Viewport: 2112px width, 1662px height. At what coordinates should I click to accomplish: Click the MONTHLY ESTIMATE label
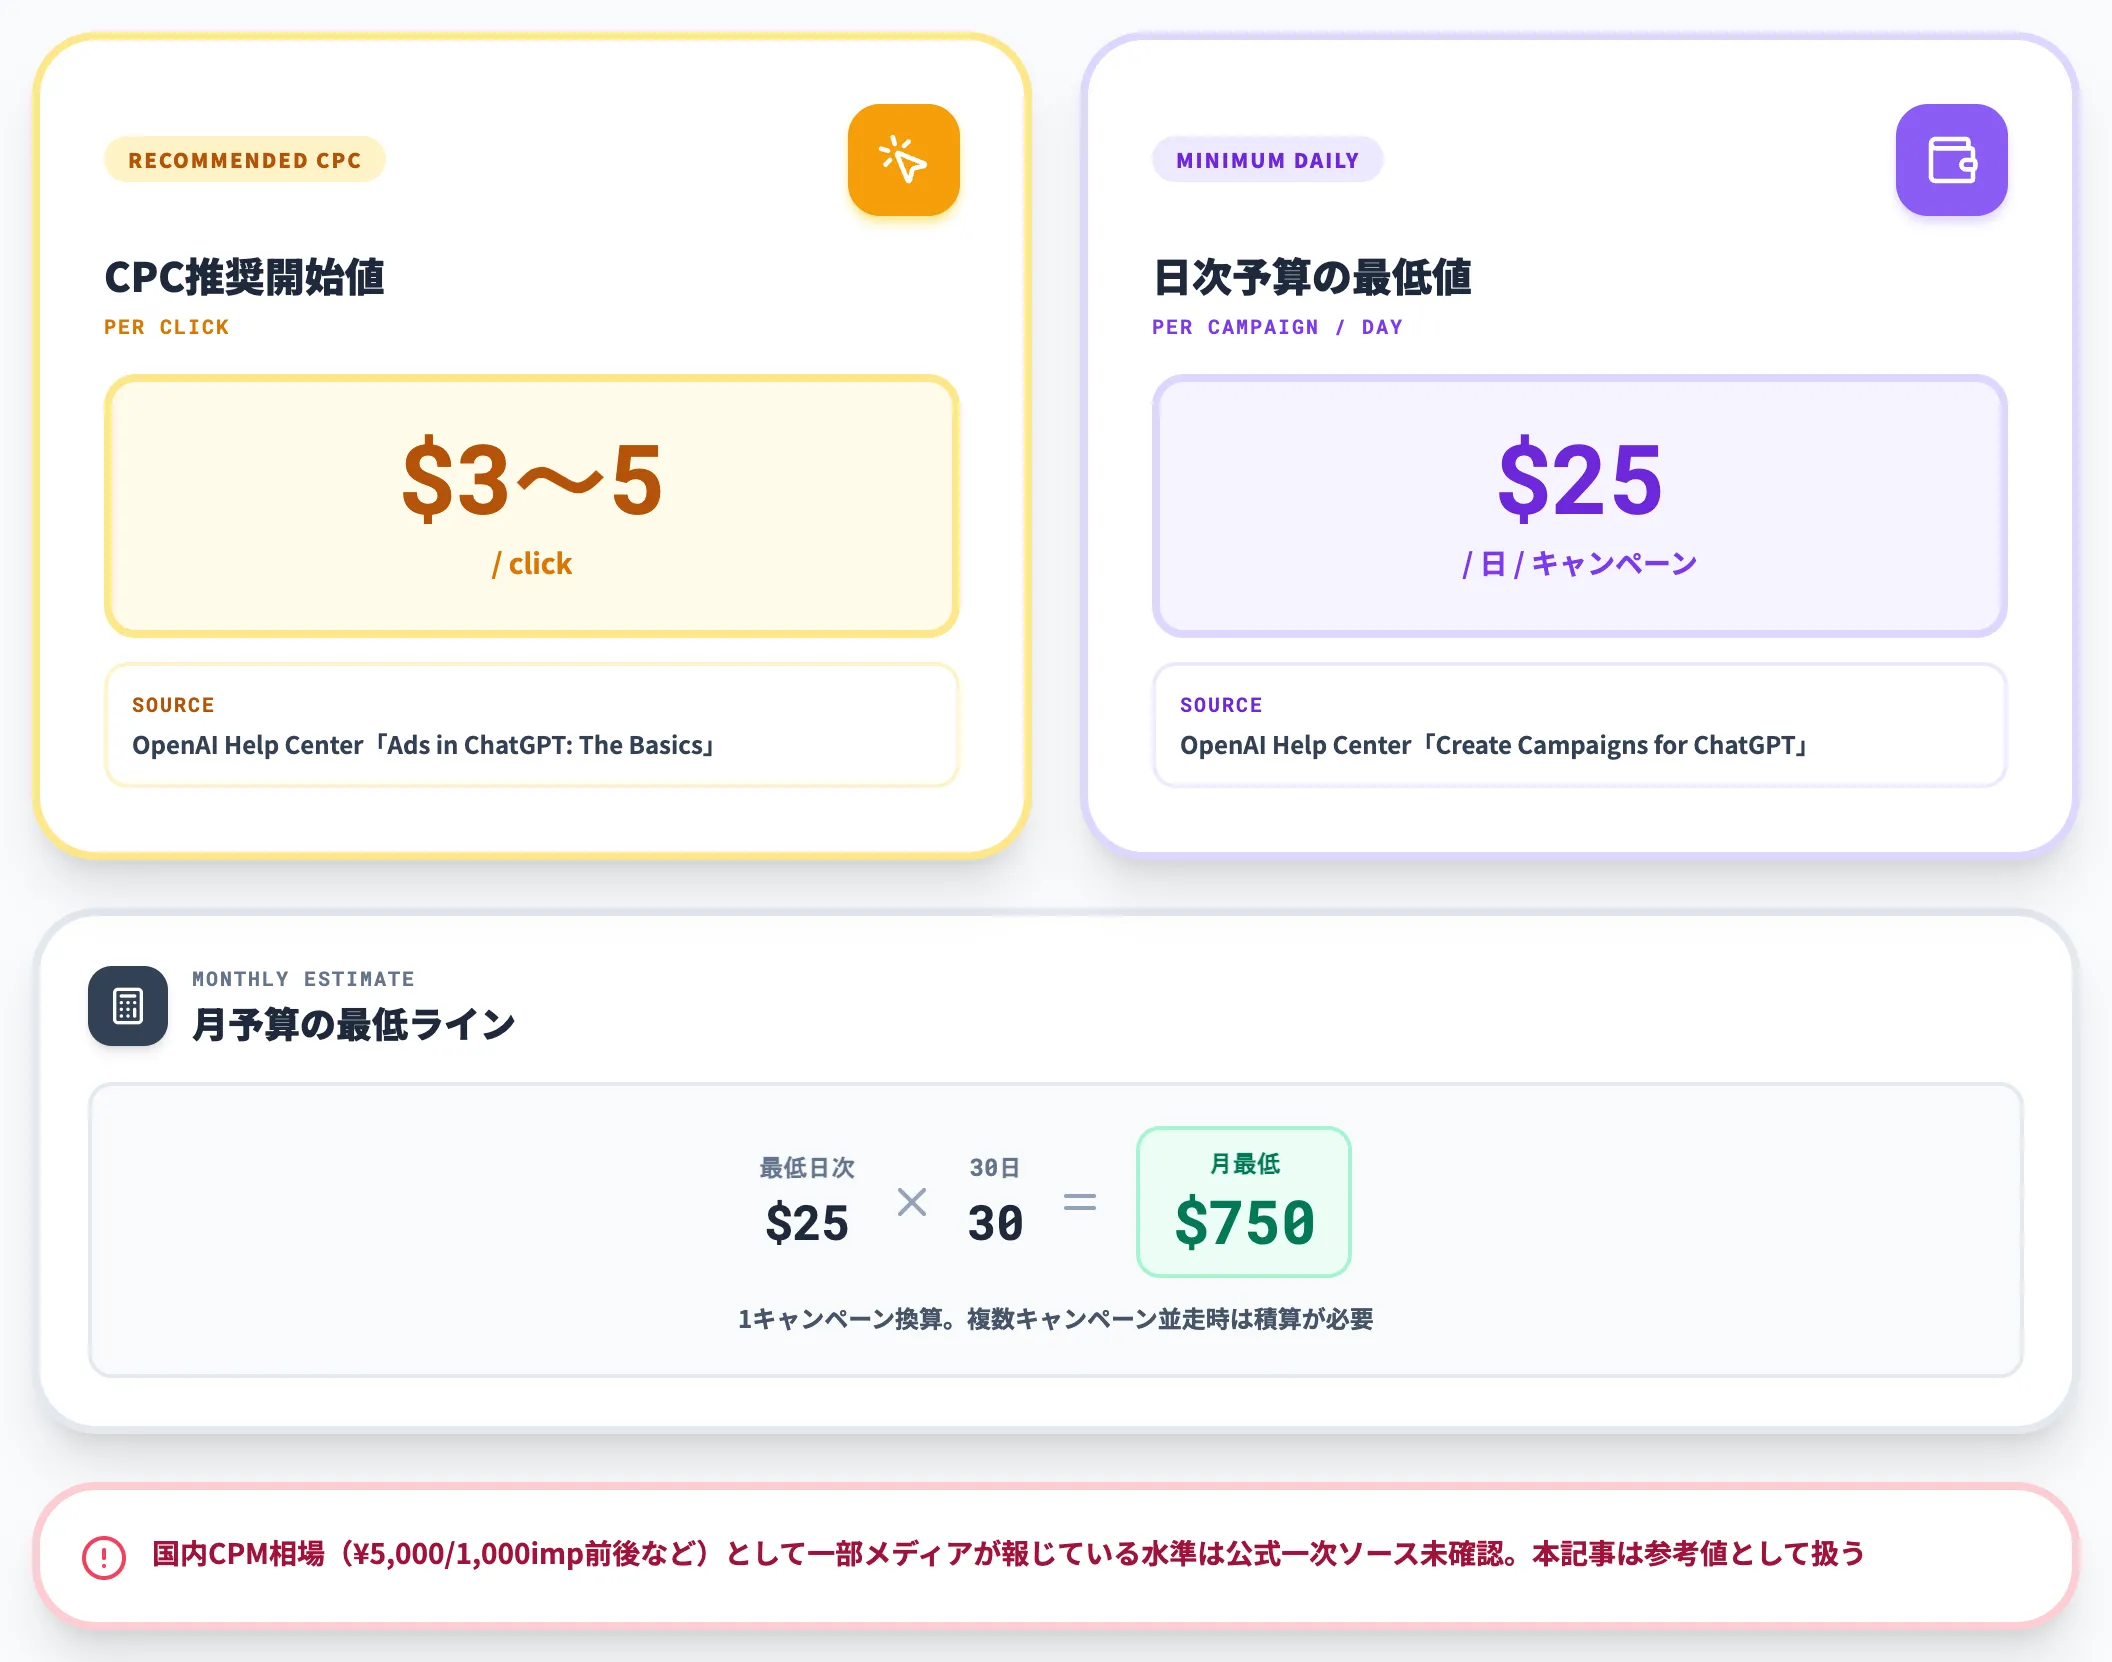click(303, 979)
